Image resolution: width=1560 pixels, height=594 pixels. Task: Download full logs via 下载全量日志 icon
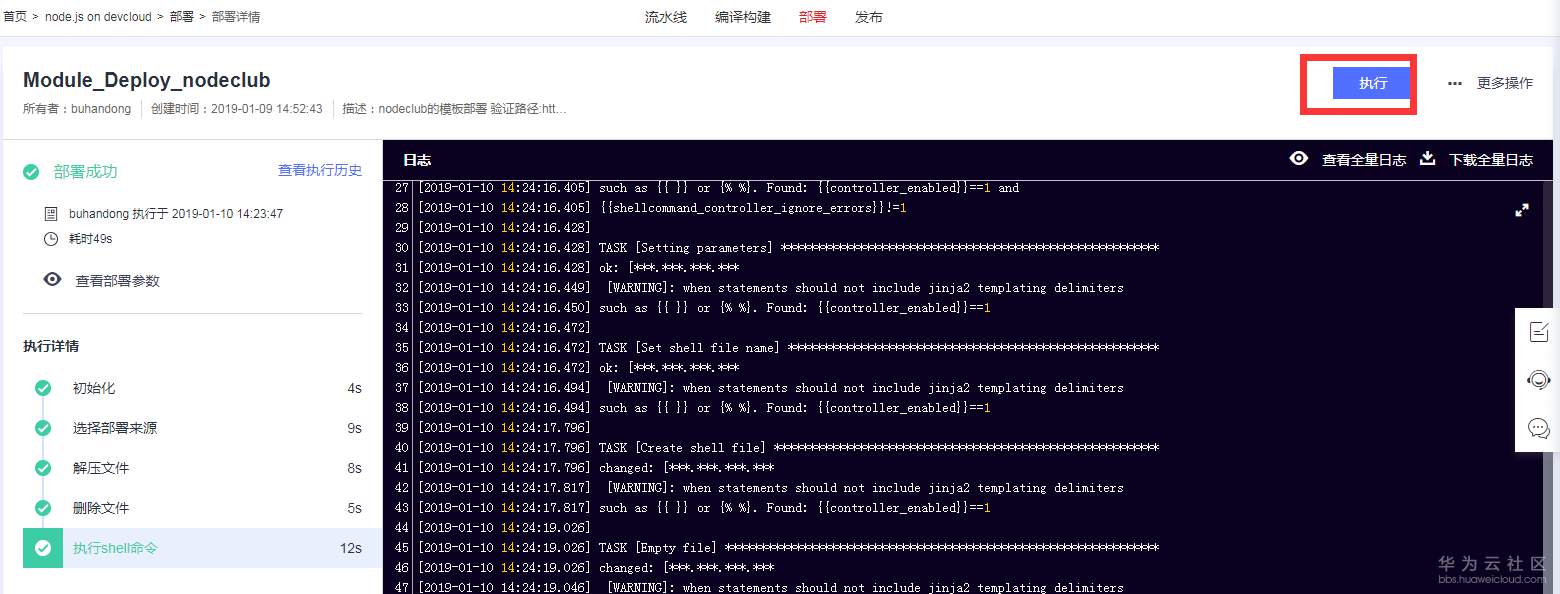[x=1426, y=159]
